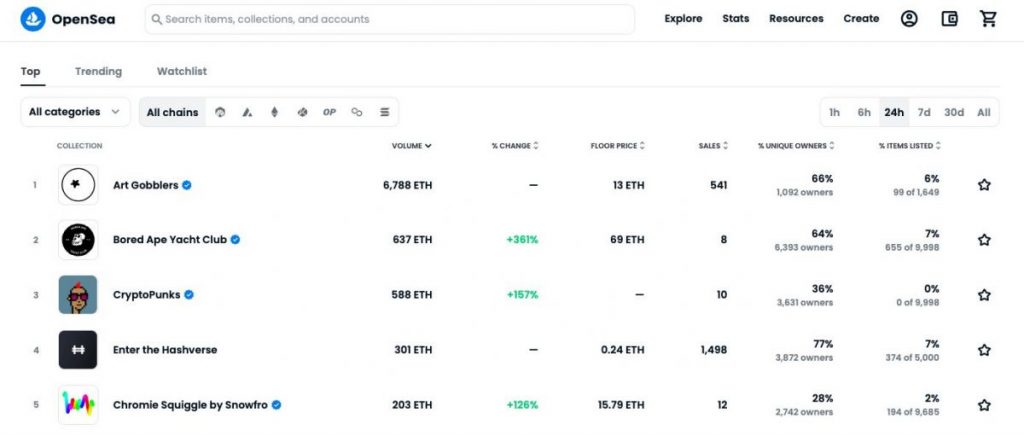
Task: Filter by Polygon chain icon
Action: (x=357, y=112)
